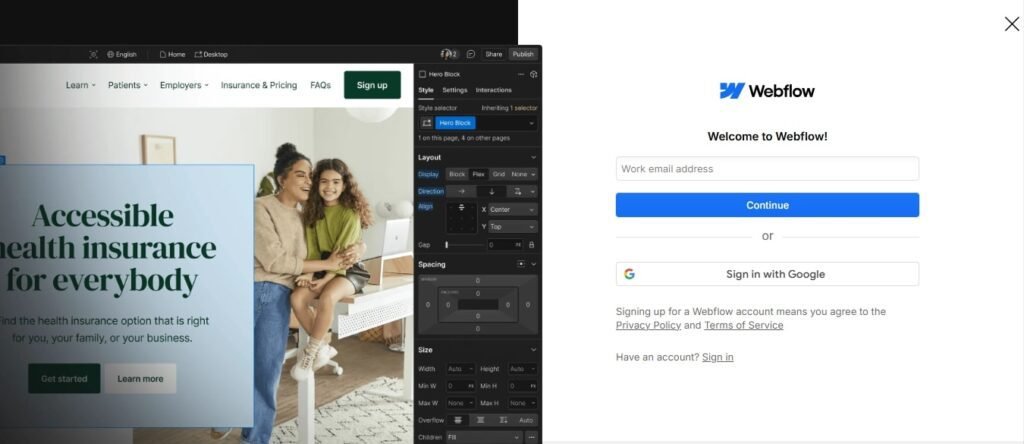Focus the Height Auto field
1024x444 pixels.
pos(522,369)
